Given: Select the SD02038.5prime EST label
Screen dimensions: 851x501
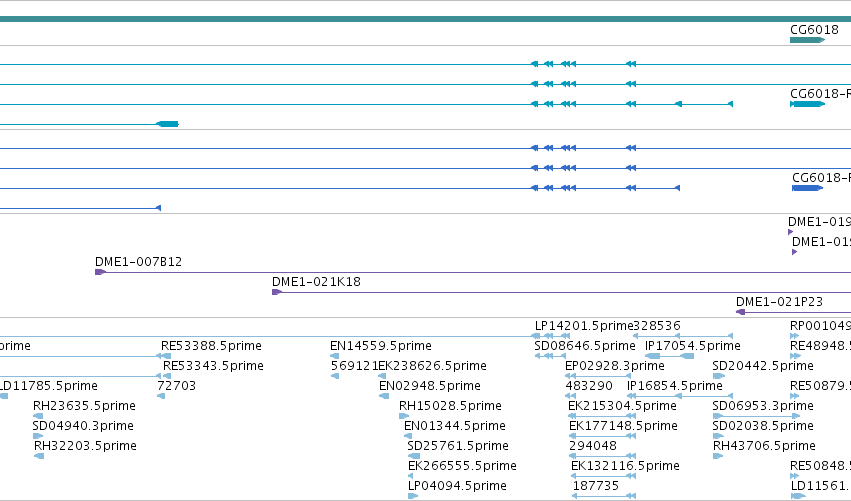Looking at the screenshot, I should [763, 426].
